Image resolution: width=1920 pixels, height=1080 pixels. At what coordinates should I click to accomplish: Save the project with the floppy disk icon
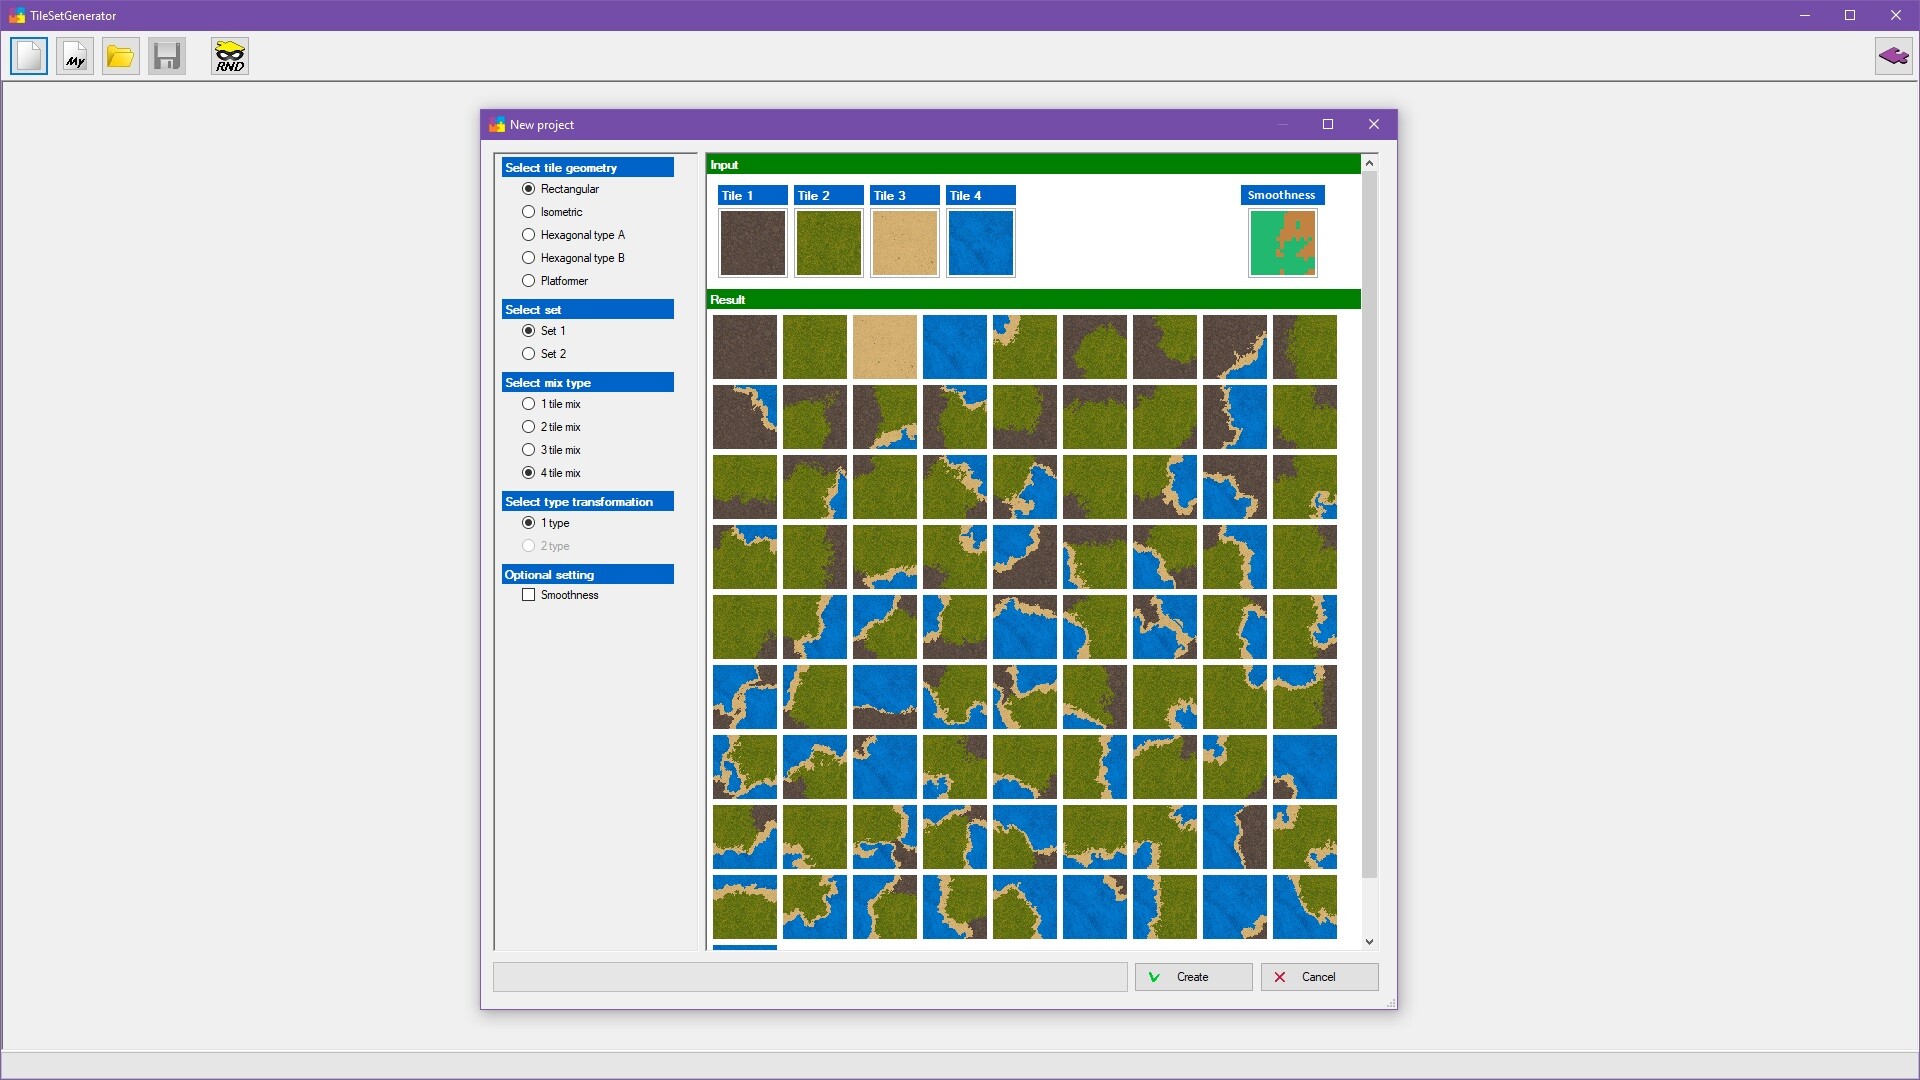click(x=166, y=55)
